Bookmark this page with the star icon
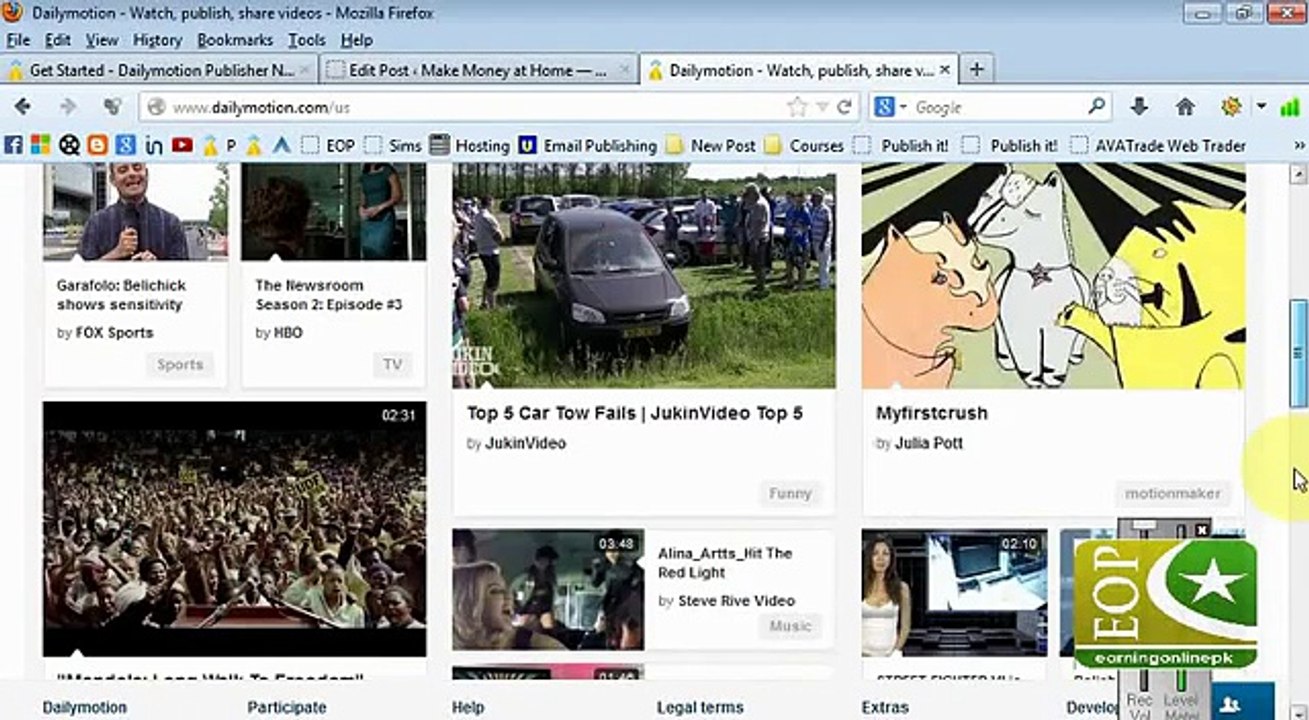The image size is (1309, 720). tap(797, 107)
